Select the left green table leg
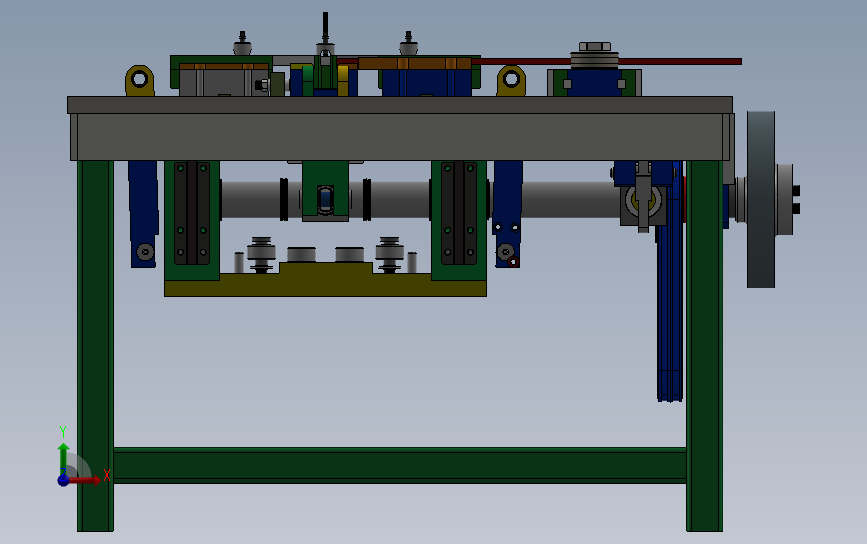Viewport: 867px width, 544px height. [x=95, y=346]
